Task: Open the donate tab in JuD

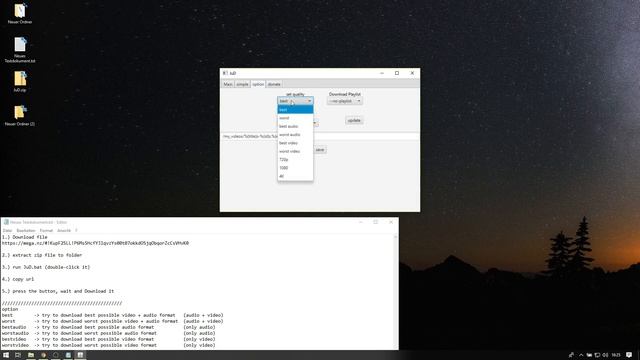Action: click(x=274, y=84)
